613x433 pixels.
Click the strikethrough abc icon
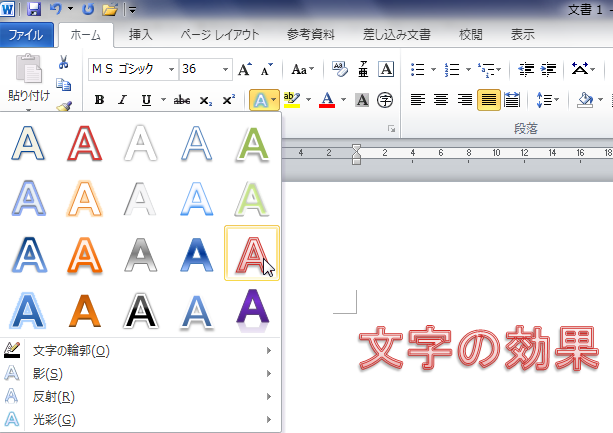181,100
